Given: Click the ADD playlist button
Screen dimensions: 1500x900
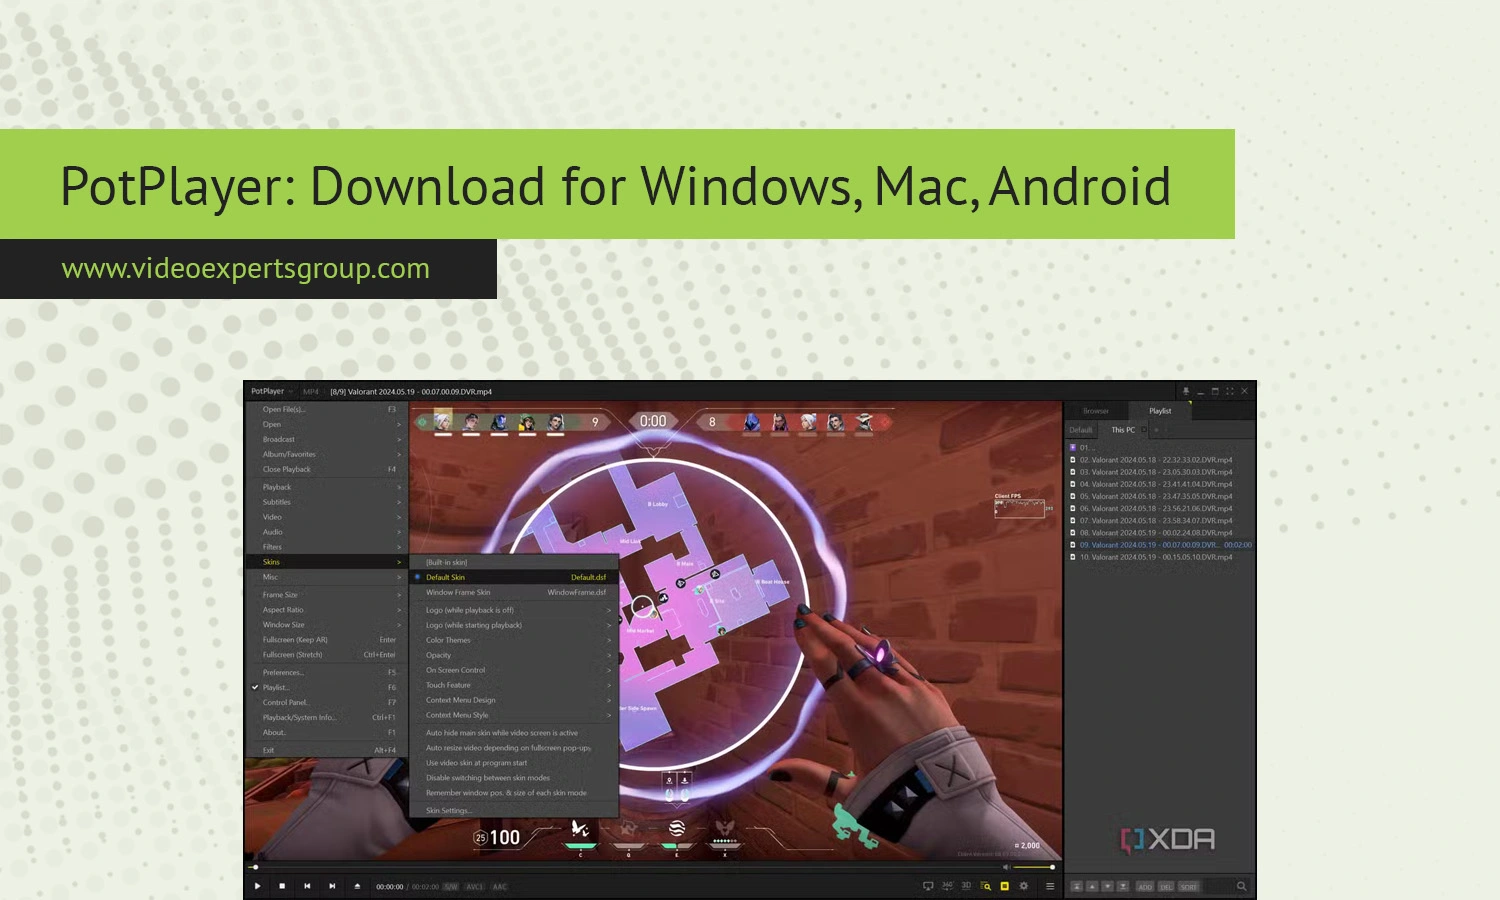Looking at the screenshot, I should pos(1145,887).
